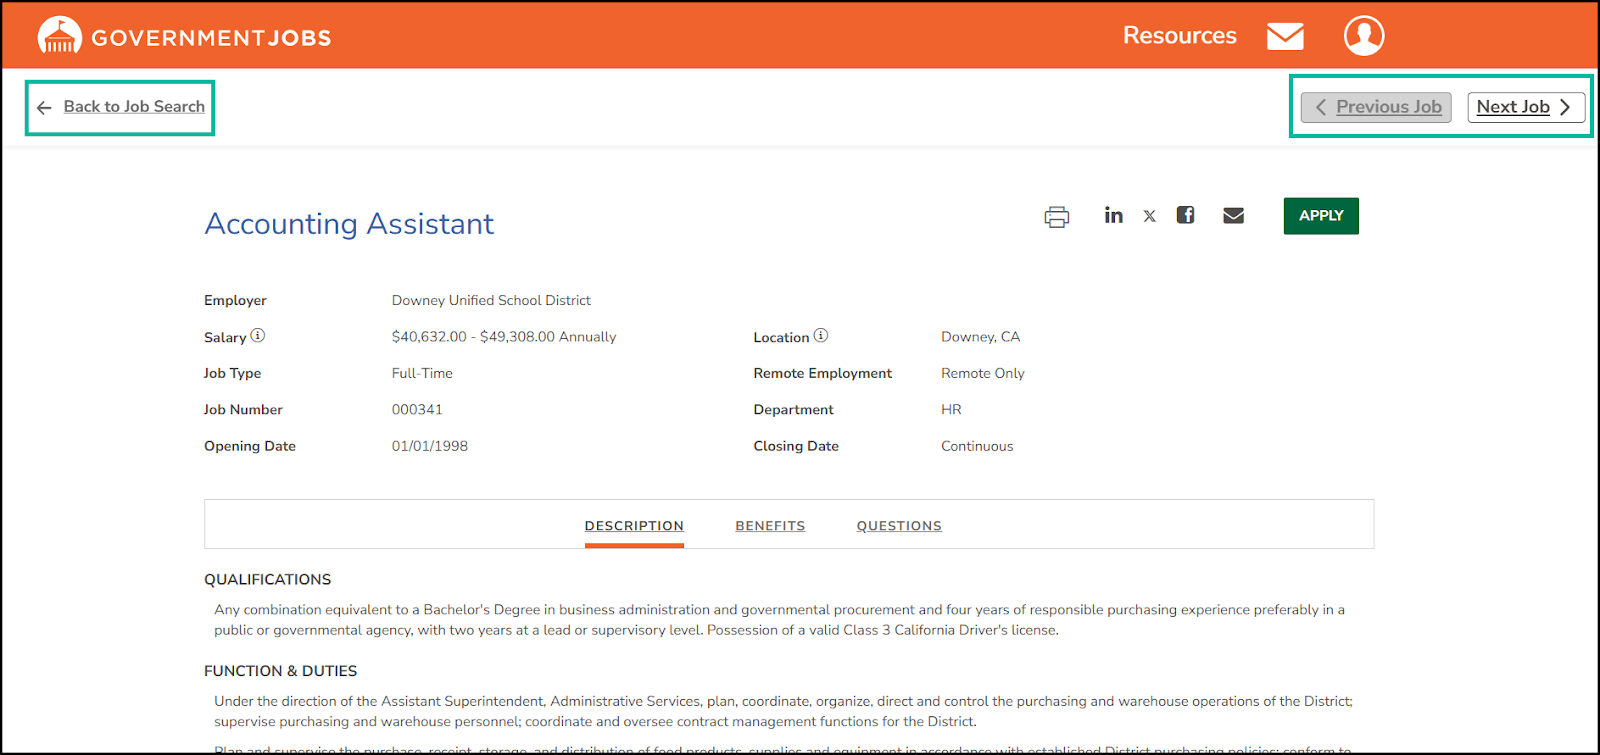This screenshot has width=1600, height=755.
Task: Email this job using the envelope icon
Action: pos(1234,216)
